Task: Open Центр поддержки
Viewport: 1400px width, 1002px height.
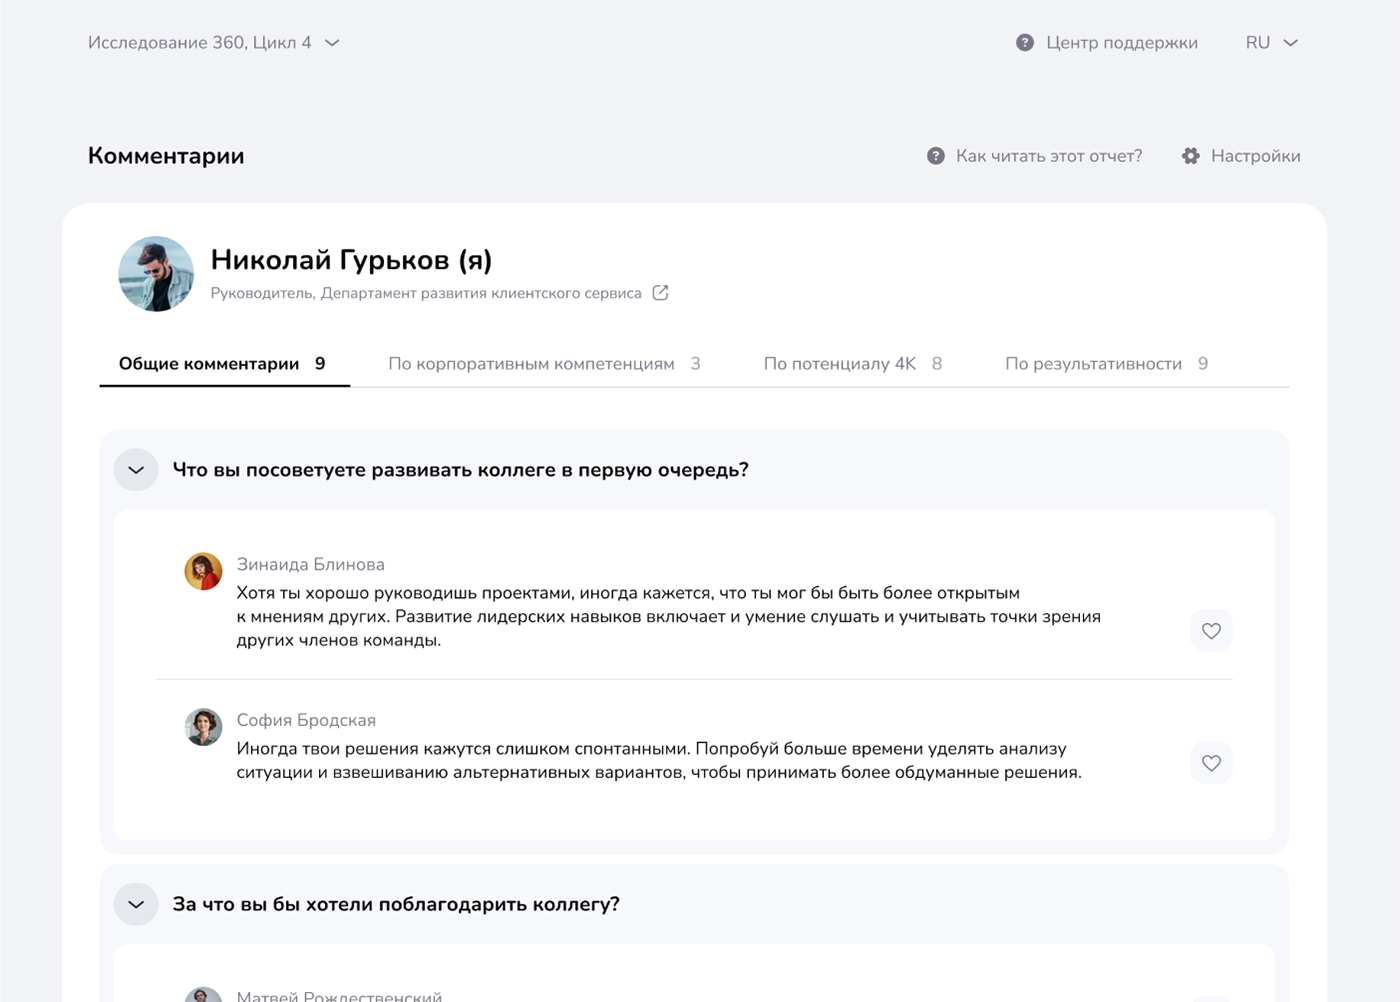Action: [x=1121, y=42]
